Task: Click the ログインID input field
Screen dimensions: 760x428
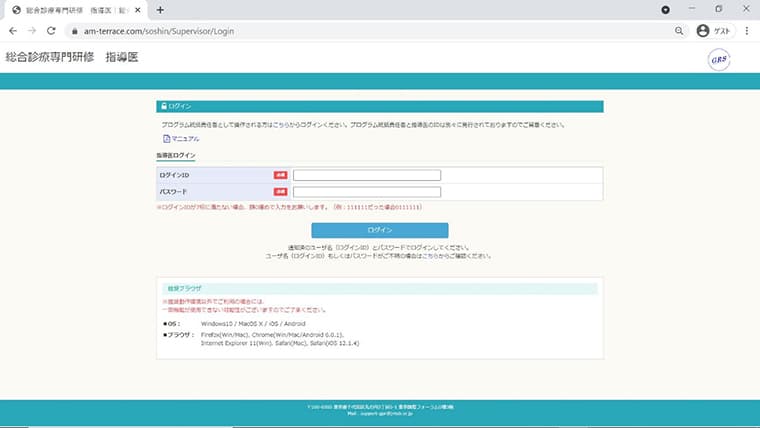Action: (x=367, y=175)
